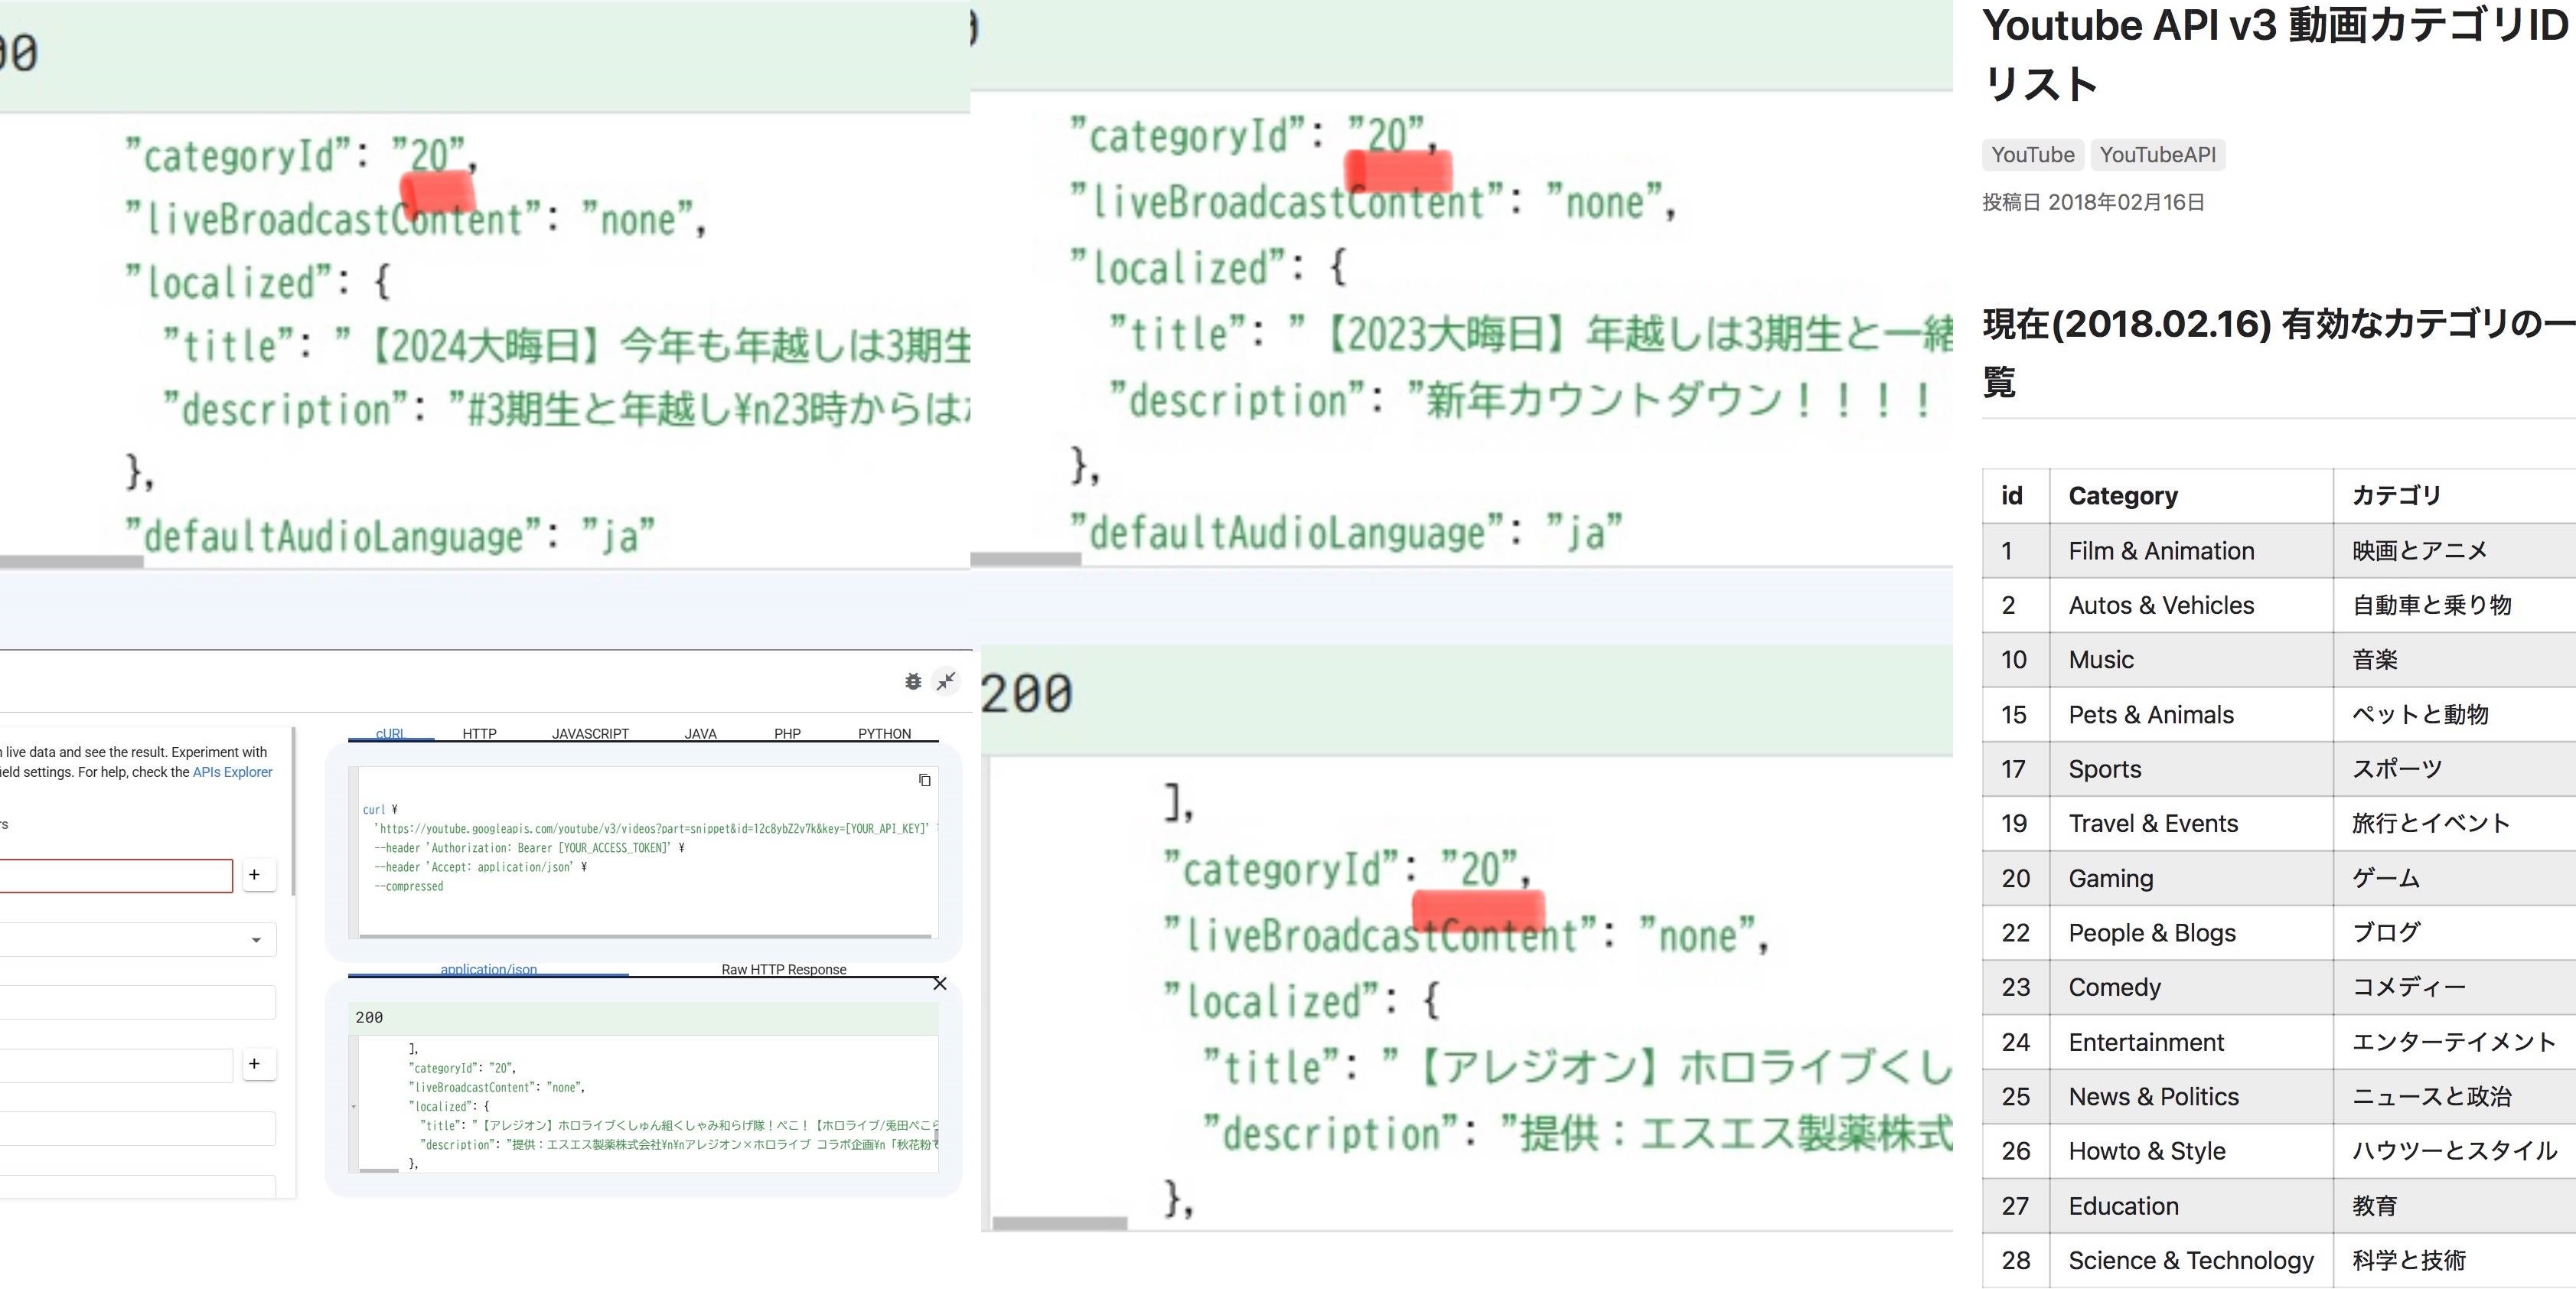Screen dimensions: 2576x1289
Task: Close the response panel with X icon
Action: click(x=940, y=984)
